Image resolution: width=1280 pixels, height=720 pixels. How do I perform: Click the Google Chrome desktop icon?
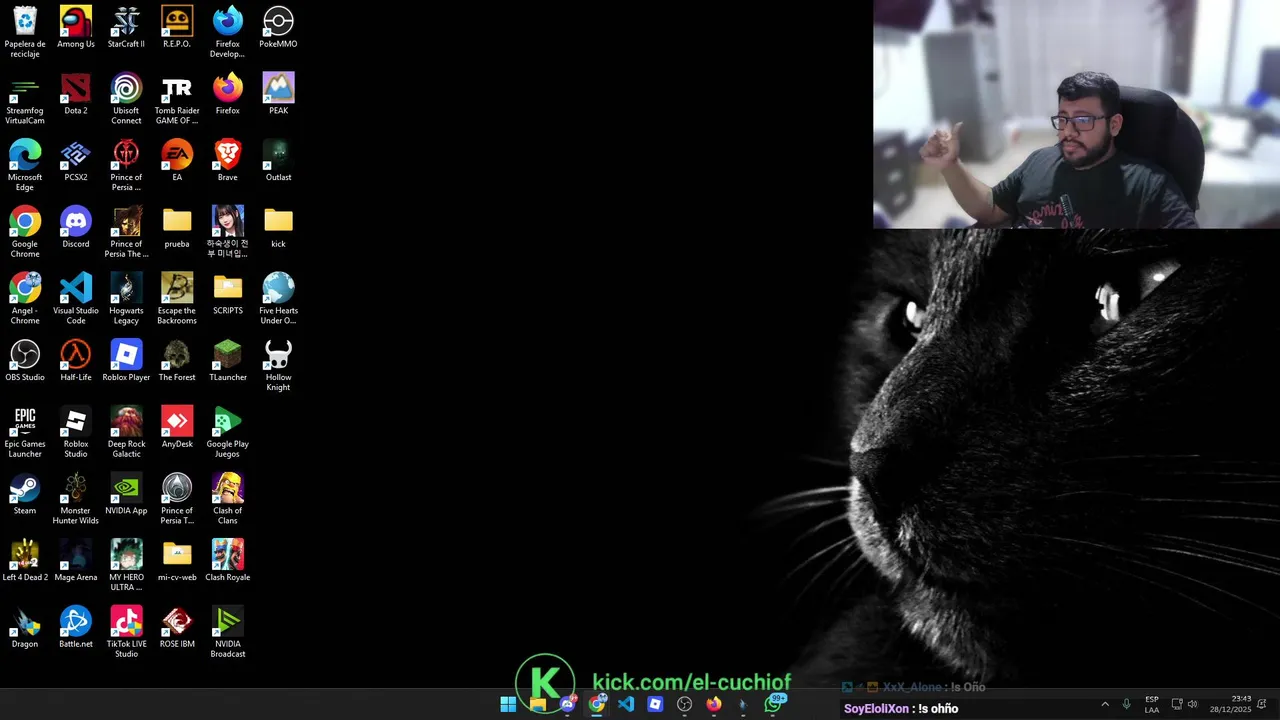pos(25,231)
